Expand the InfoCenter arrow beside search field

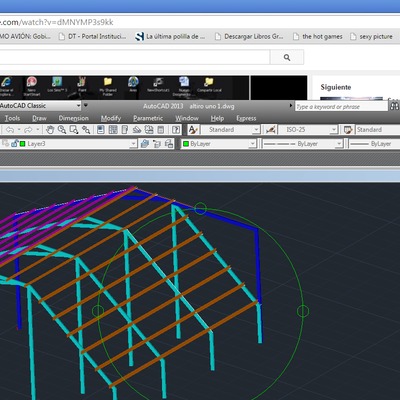point(291,106)
